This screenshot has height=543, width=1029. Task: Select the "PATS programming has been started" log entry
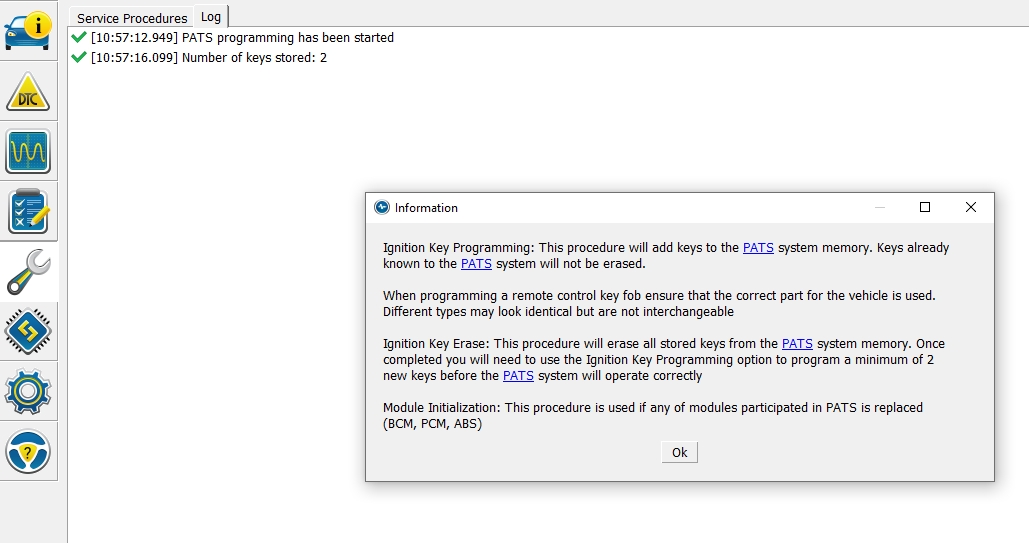pyautogui.click(x=287, y=38)
